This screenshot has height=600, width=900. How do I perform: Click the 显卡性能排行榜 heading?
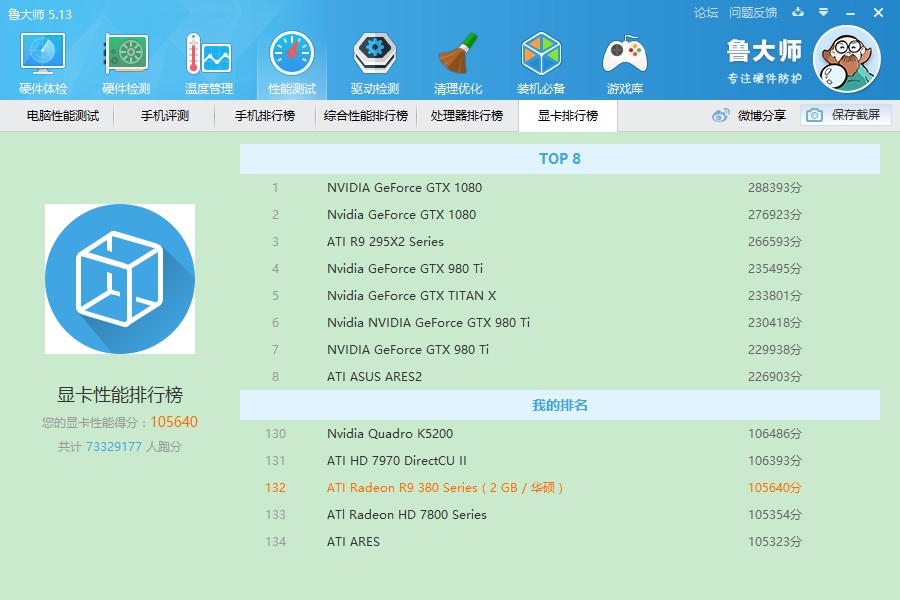point(120,395)
